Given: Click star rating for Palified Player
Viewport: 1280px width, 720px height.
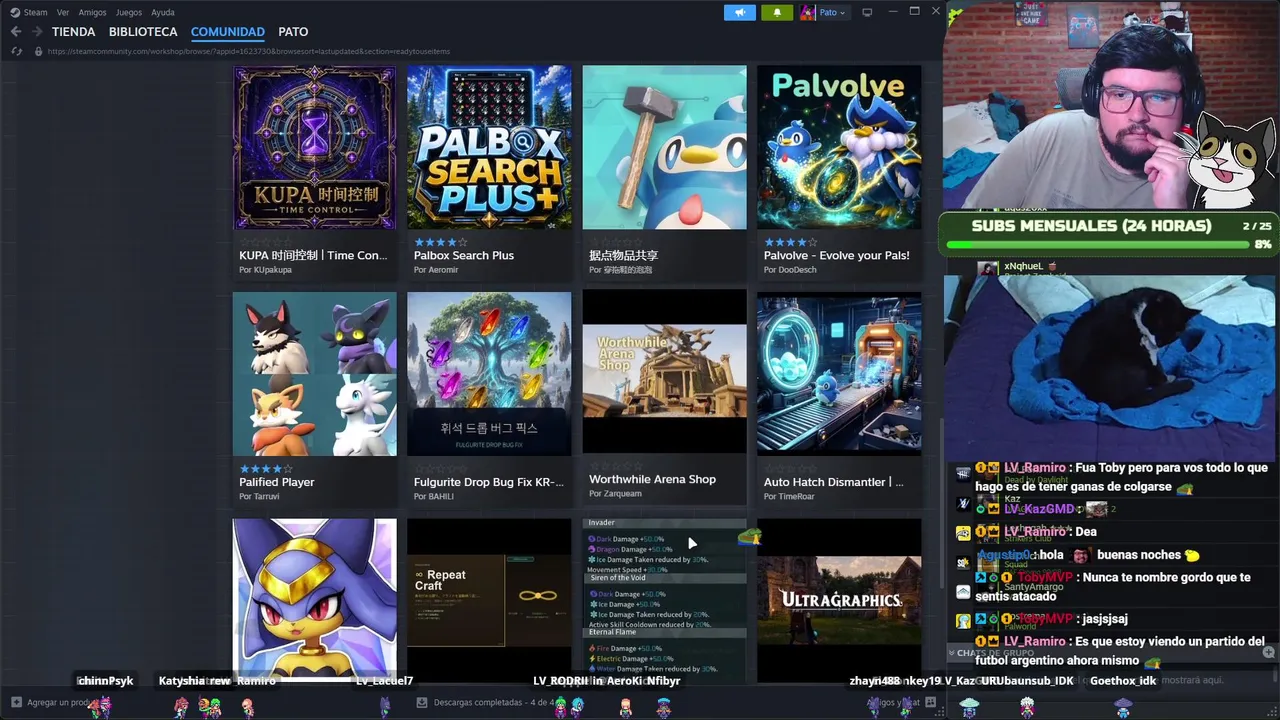Looking at the screenshot, I should [265, 468].
